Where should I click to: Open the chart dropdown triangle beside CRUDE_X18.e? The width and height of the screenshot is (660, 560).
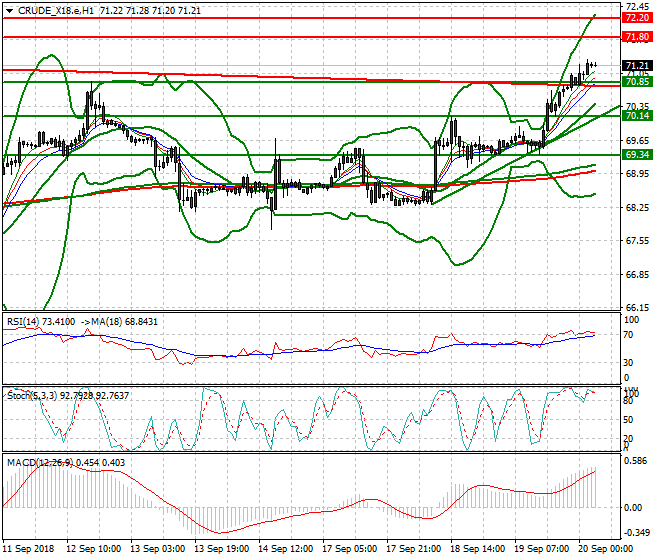[9, 11]
